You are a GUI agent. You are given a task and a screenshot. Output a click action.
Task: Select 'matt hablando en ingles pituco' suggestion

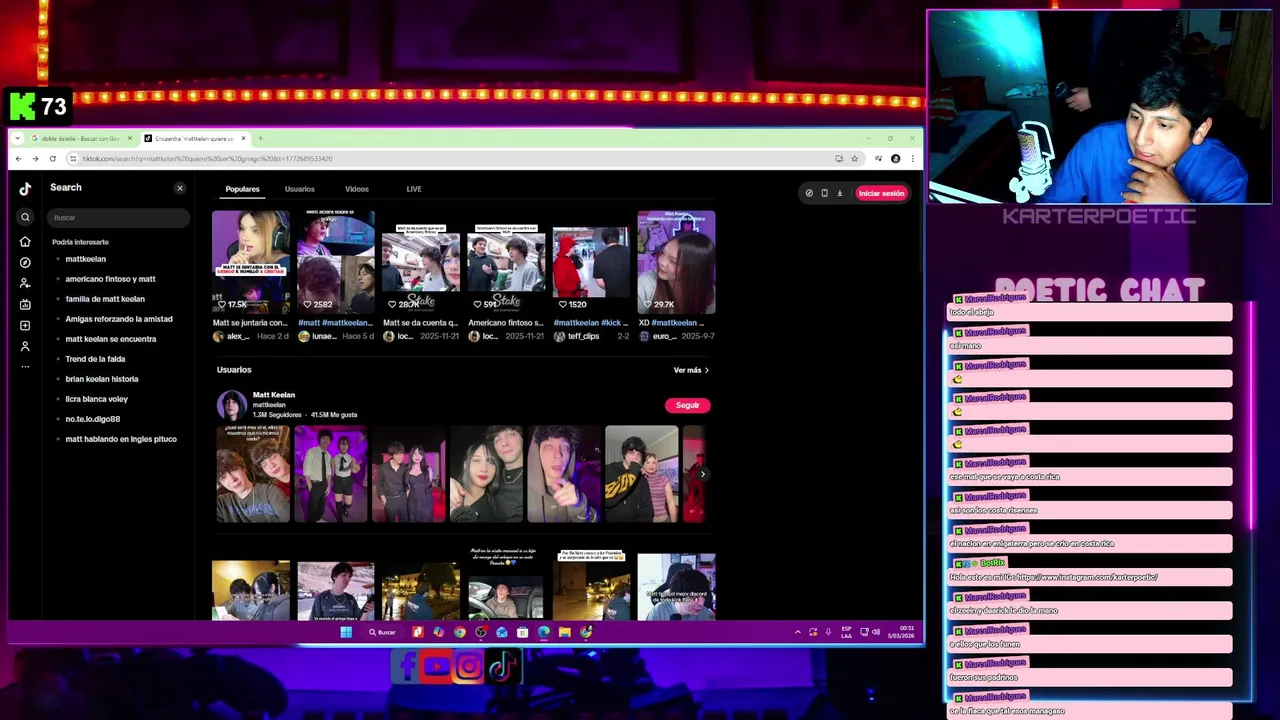tap(121, 439)
